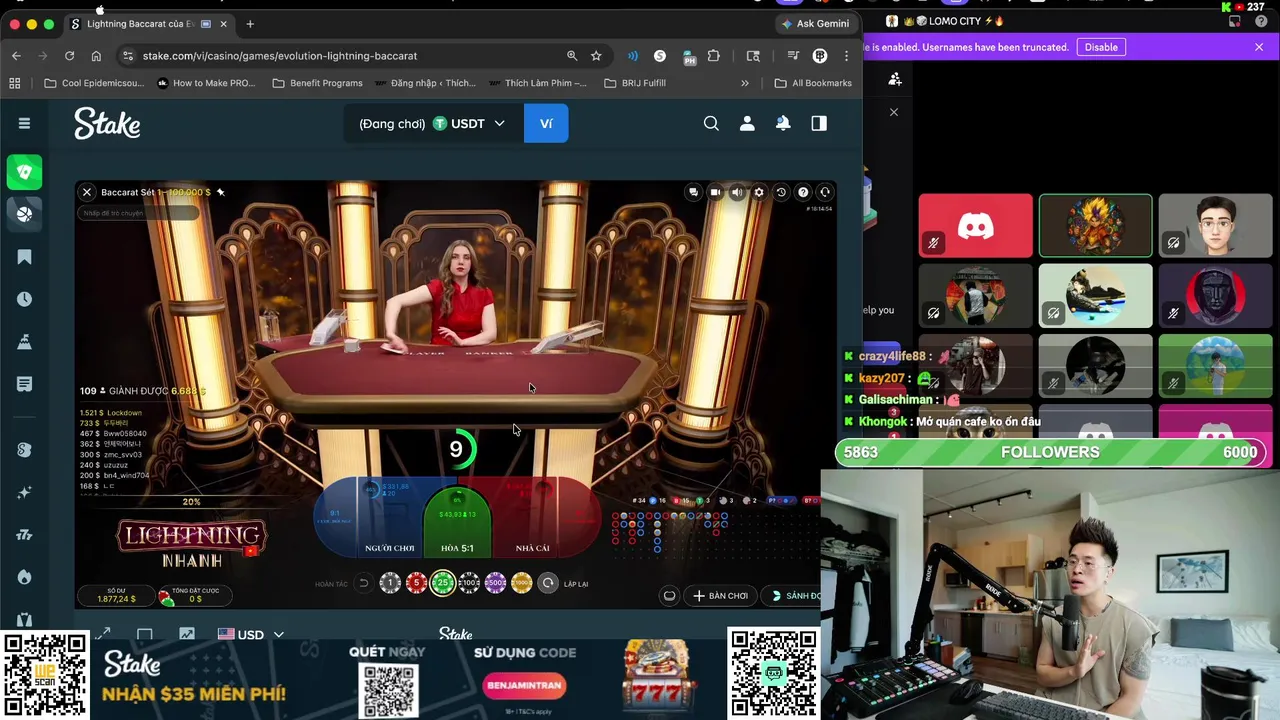Click the screen icon next to Bàn chơi
1280x720 pixels.
point(670,596)
